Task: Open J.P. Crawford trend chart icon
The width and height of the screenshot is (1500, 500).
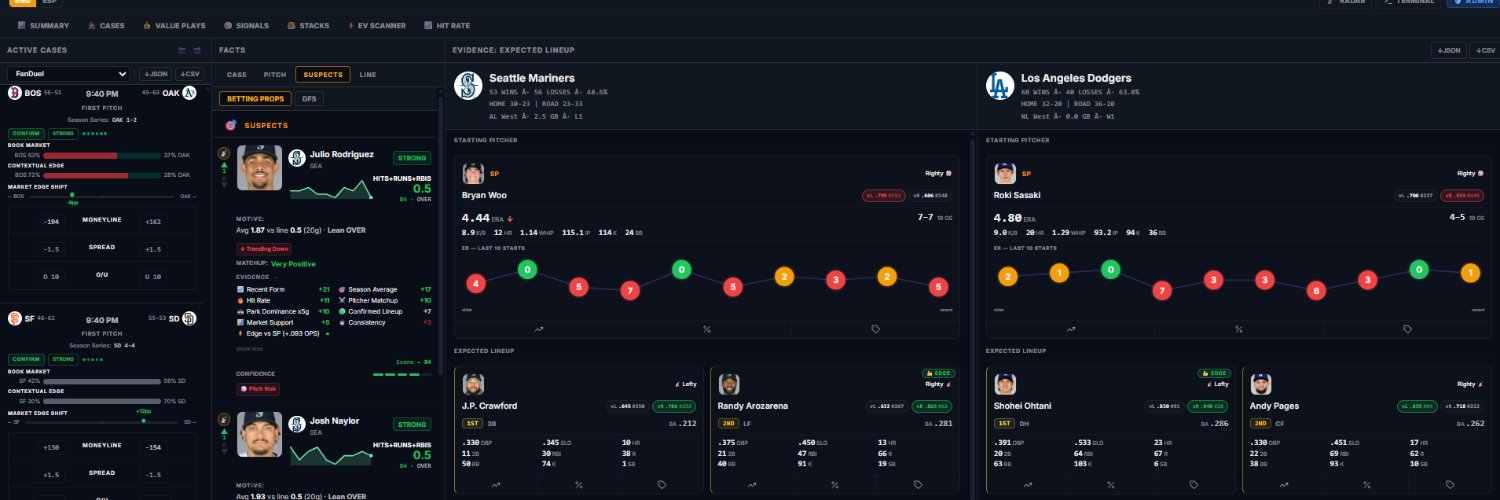Action: pos(496,484)
